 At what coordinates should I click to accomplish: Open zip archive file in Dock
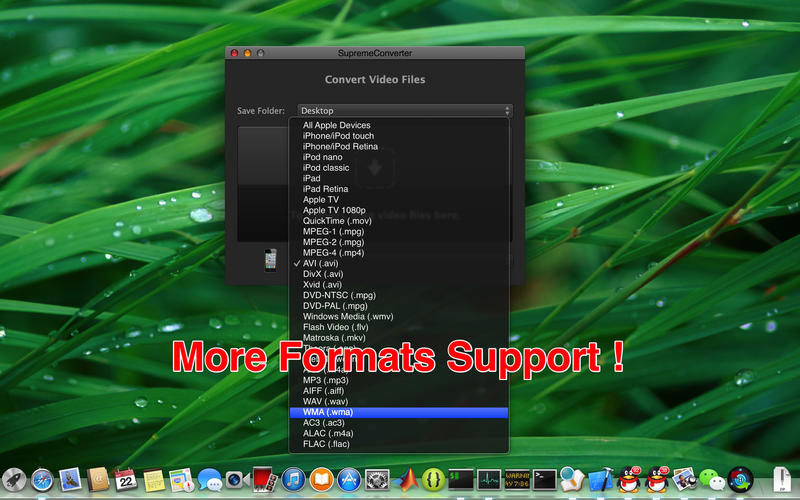(x=781, y=480)
